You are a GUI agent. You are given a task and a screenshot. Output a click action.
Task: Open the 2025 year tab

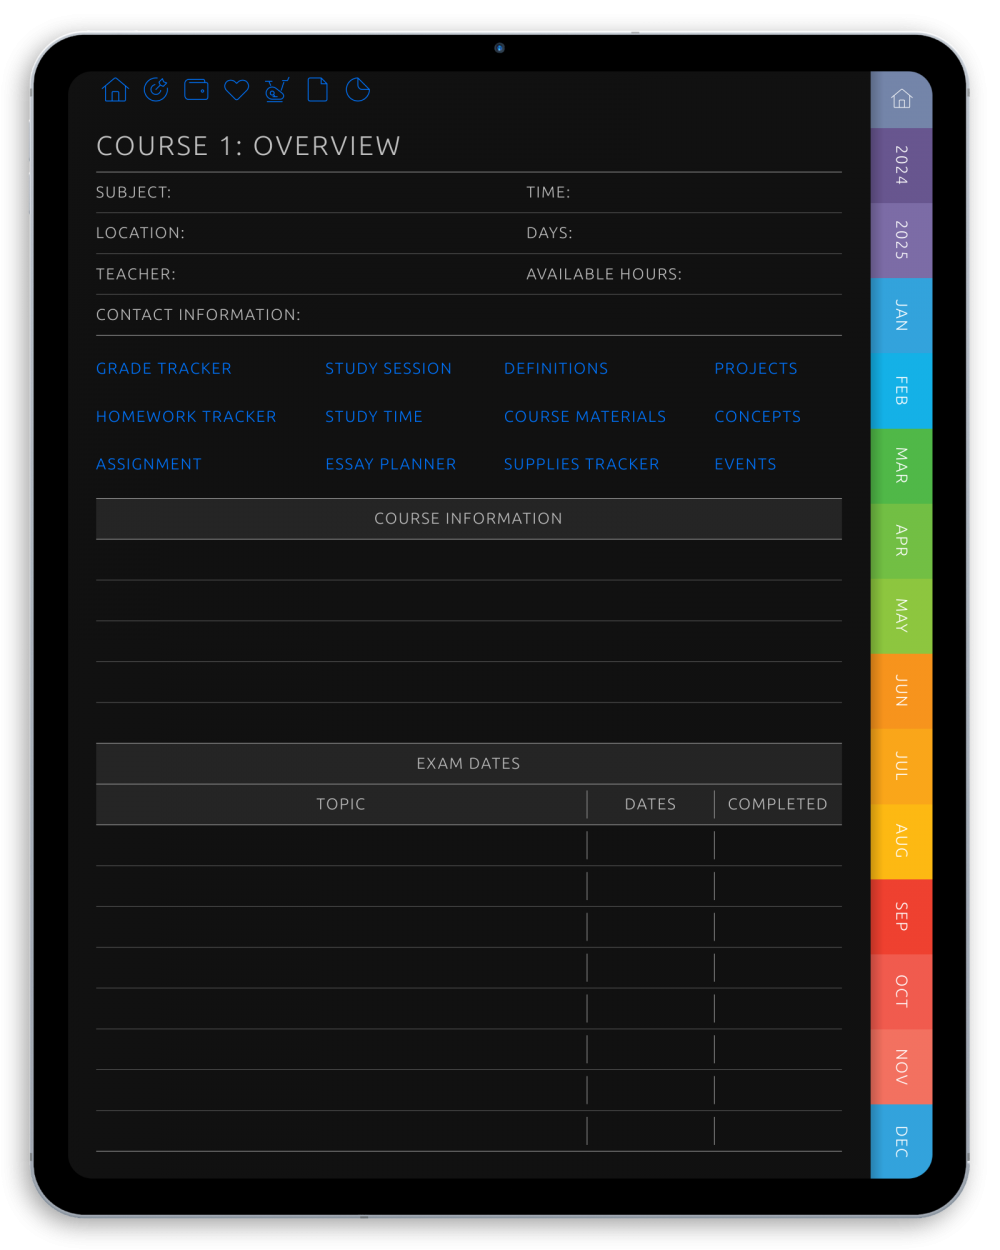(901, 240)
